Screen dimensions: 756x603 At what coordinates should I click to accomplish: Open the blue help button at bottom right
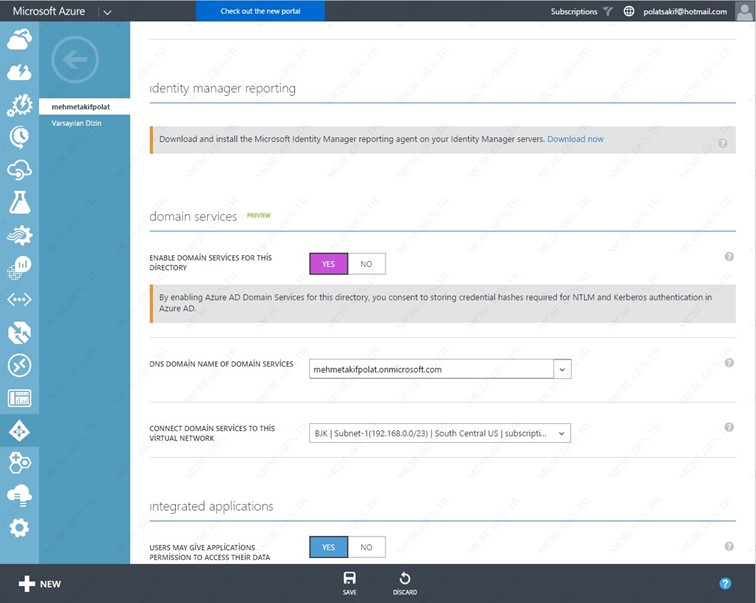click(x=725, y=584)
